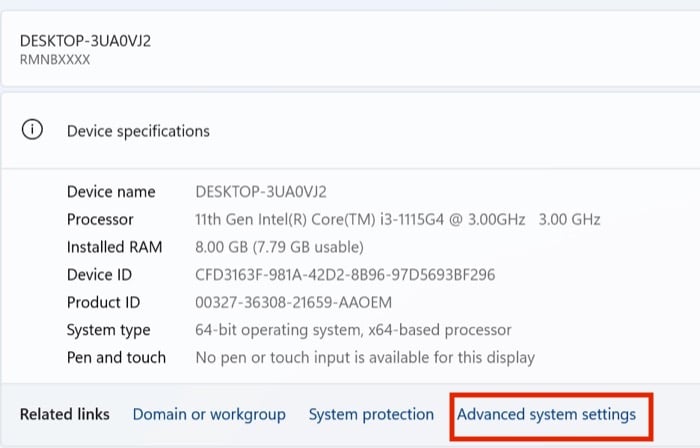This screenshot has height=448, width=700.
Task: Open the System protection link
Action: pyautogui.click(x=371, y=415)
